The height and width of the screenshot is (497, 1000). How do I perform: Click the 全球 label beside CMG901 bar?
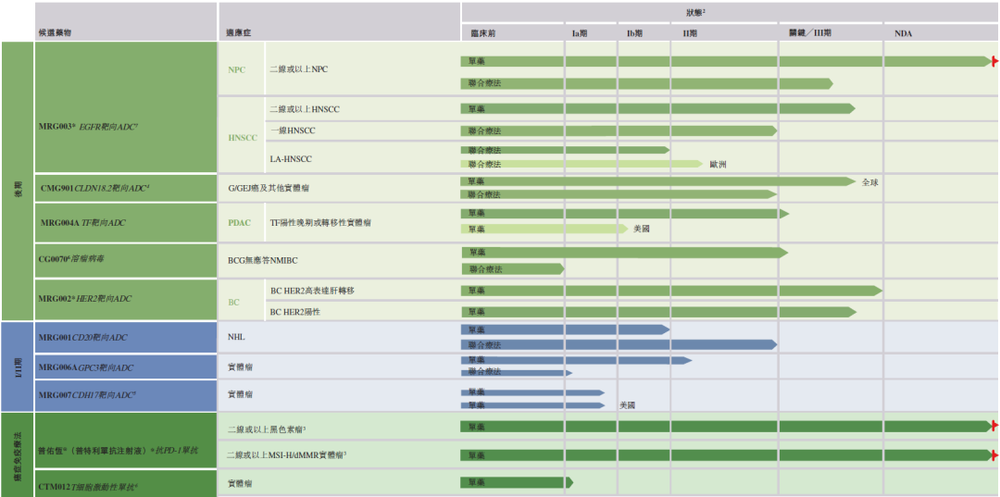point(870,182)
